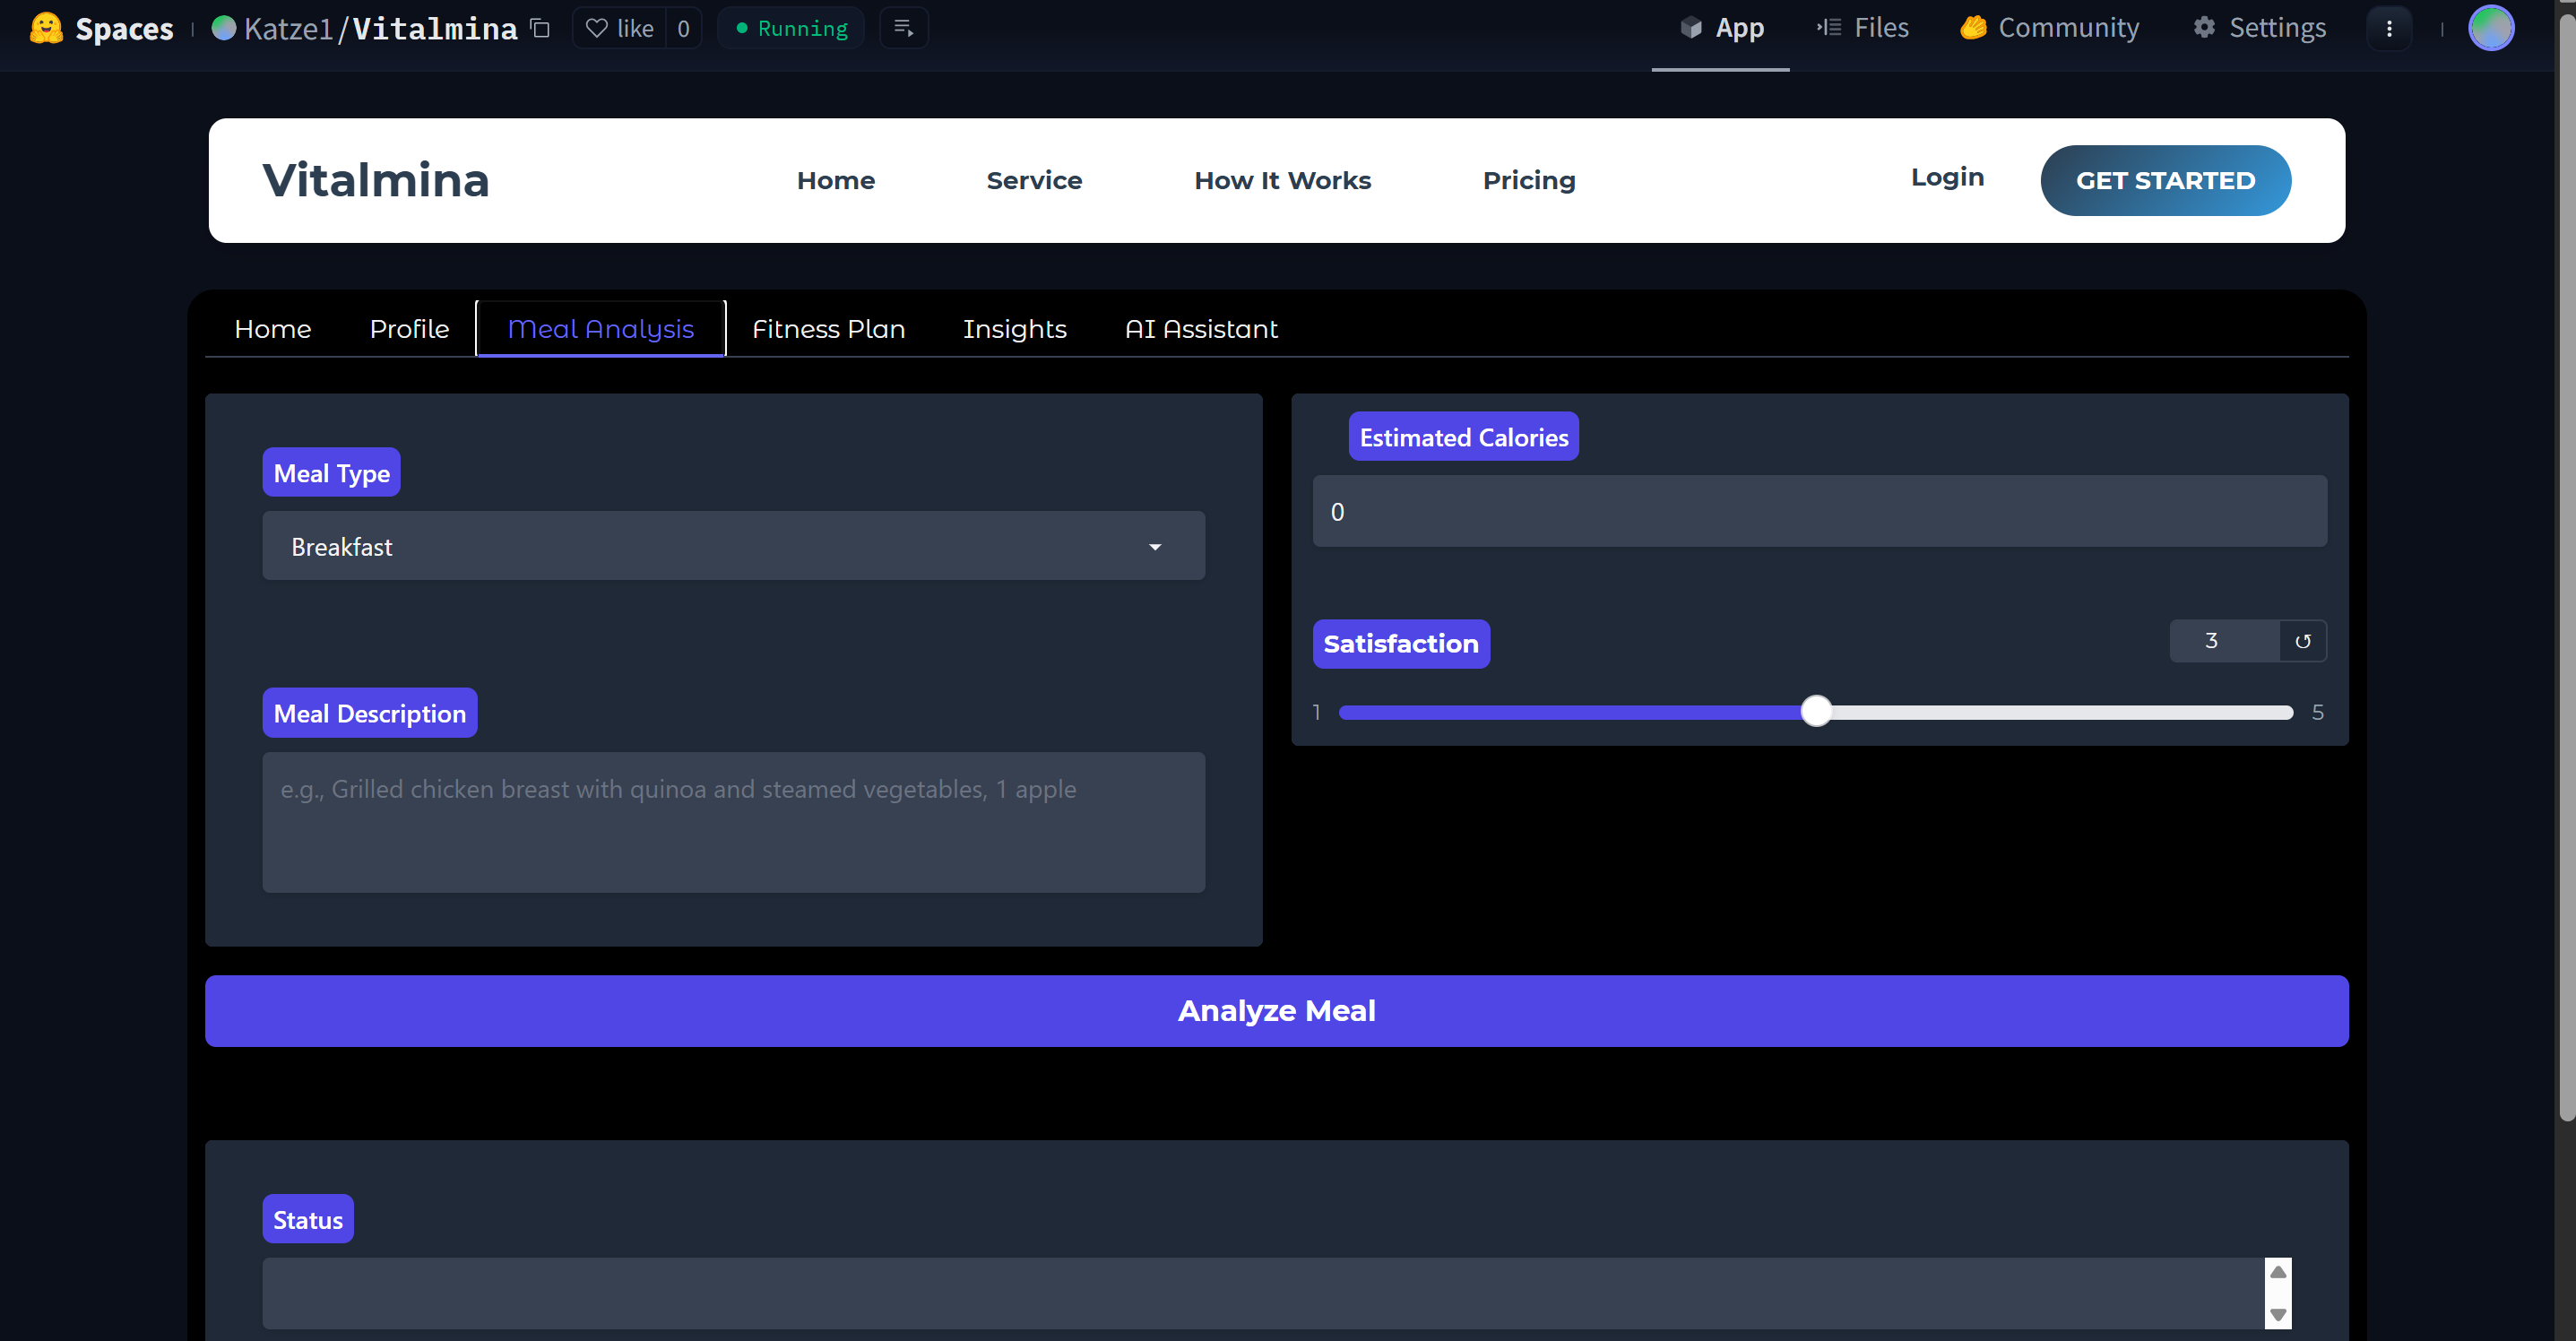
Task: Open the logs icon next to Running
Action: (903, 28)
